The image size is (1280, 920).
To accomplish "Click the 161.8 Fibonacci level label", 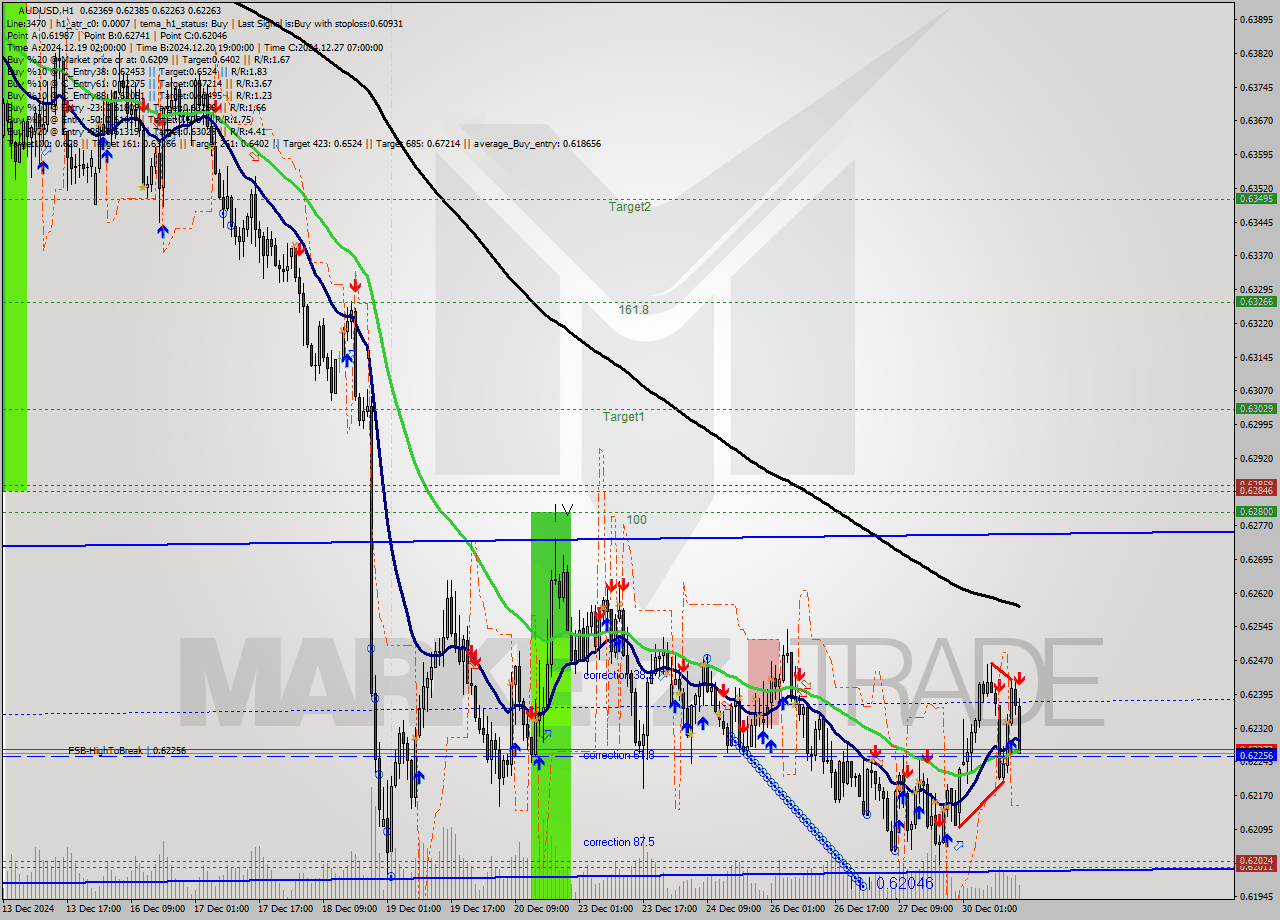I will point(633,310).
